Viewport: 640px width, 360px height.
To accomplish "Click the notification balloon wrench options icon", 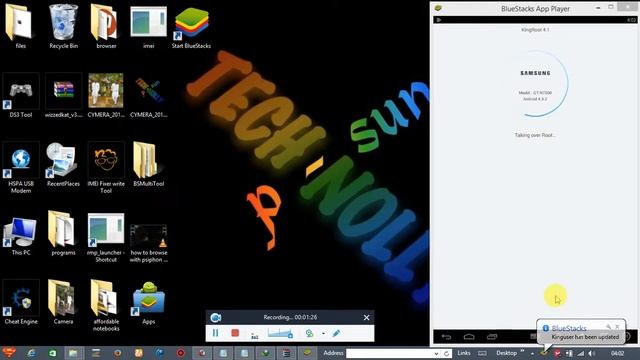I will (608, 327).
